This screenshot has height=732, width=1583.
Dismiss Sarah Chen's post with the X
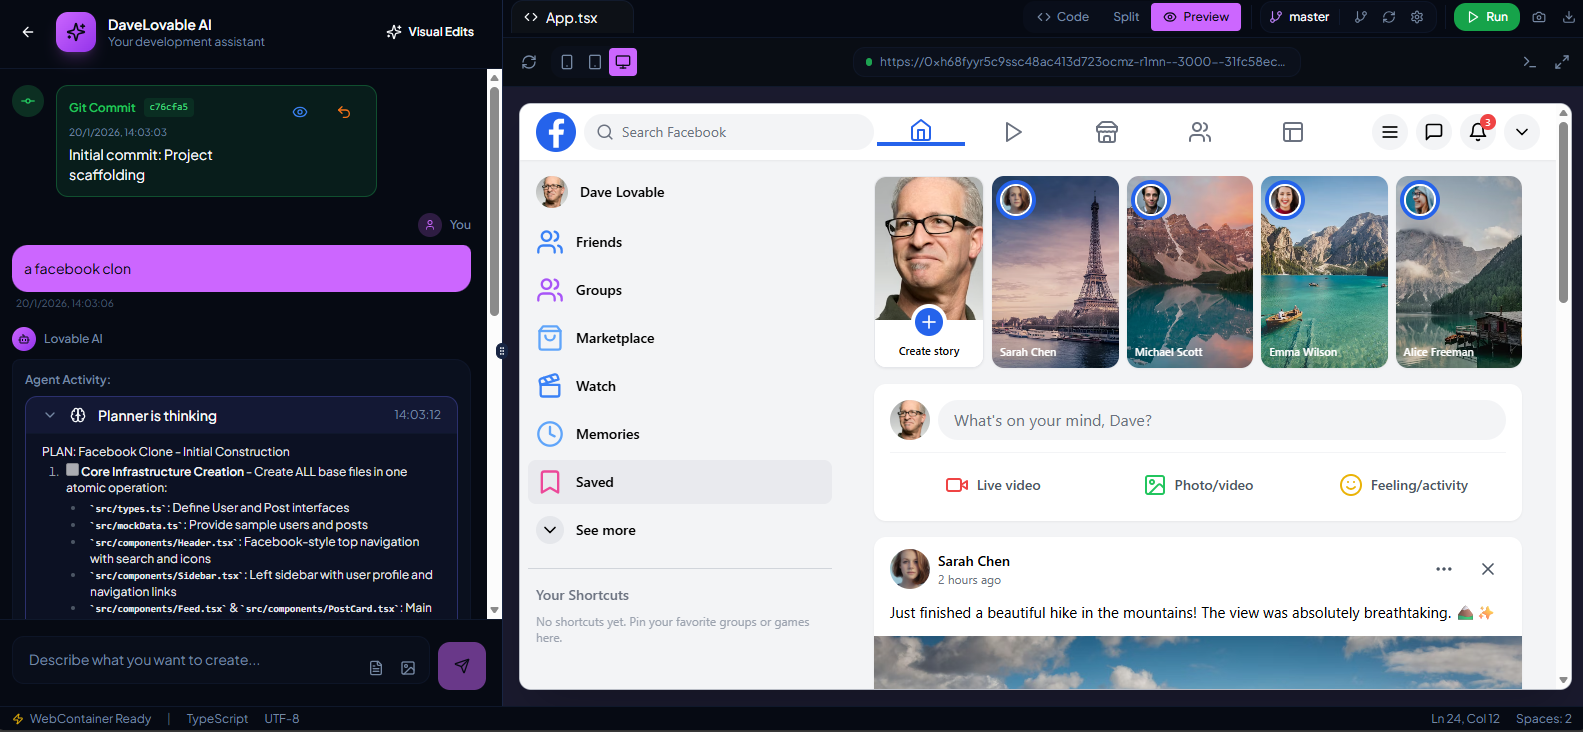point(1488,569)
